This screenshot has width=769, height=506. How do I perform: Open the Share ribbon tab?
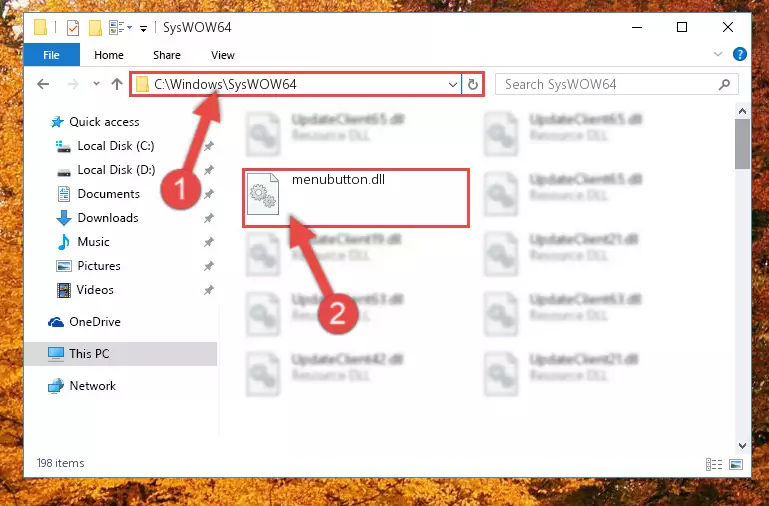pos(167,55)
